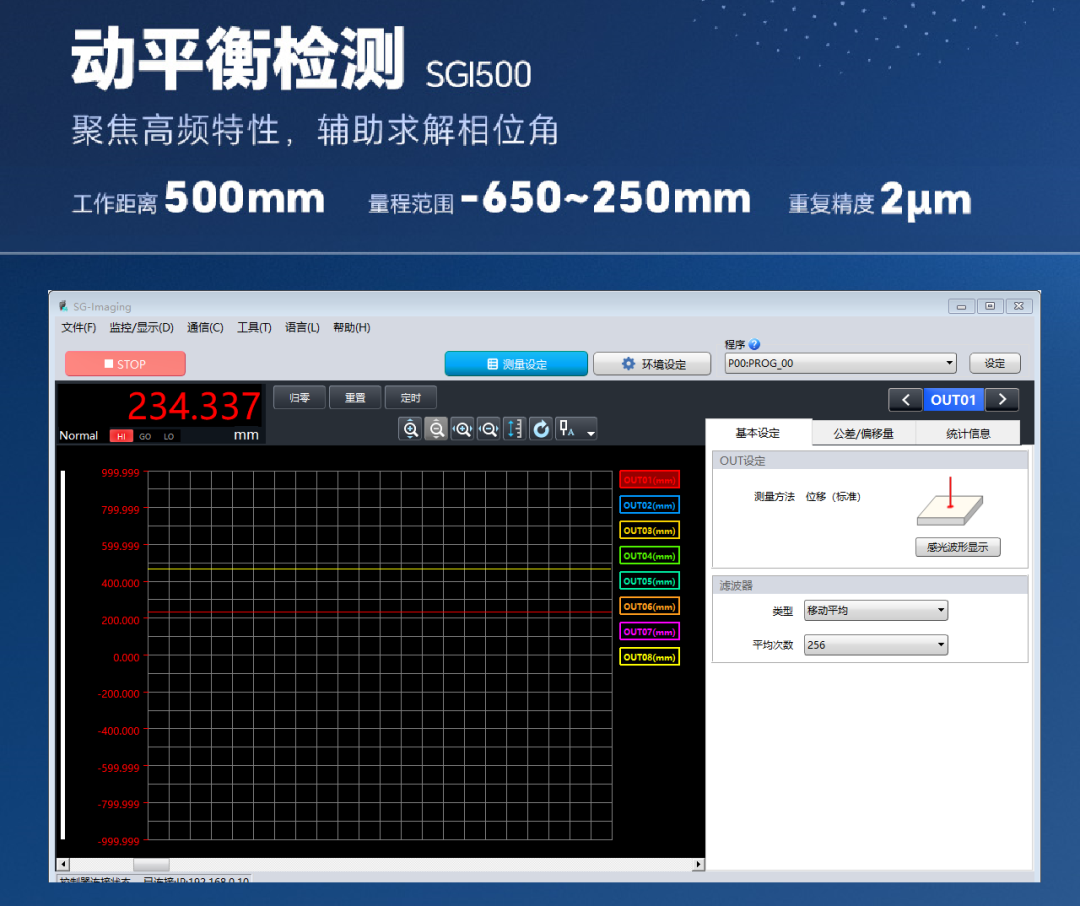Image resolution: width=1080 pixels, height=906 pixels.
Task: Click the 环境设定 gear button
Action: pyautogui.click(x=654, y=364)
